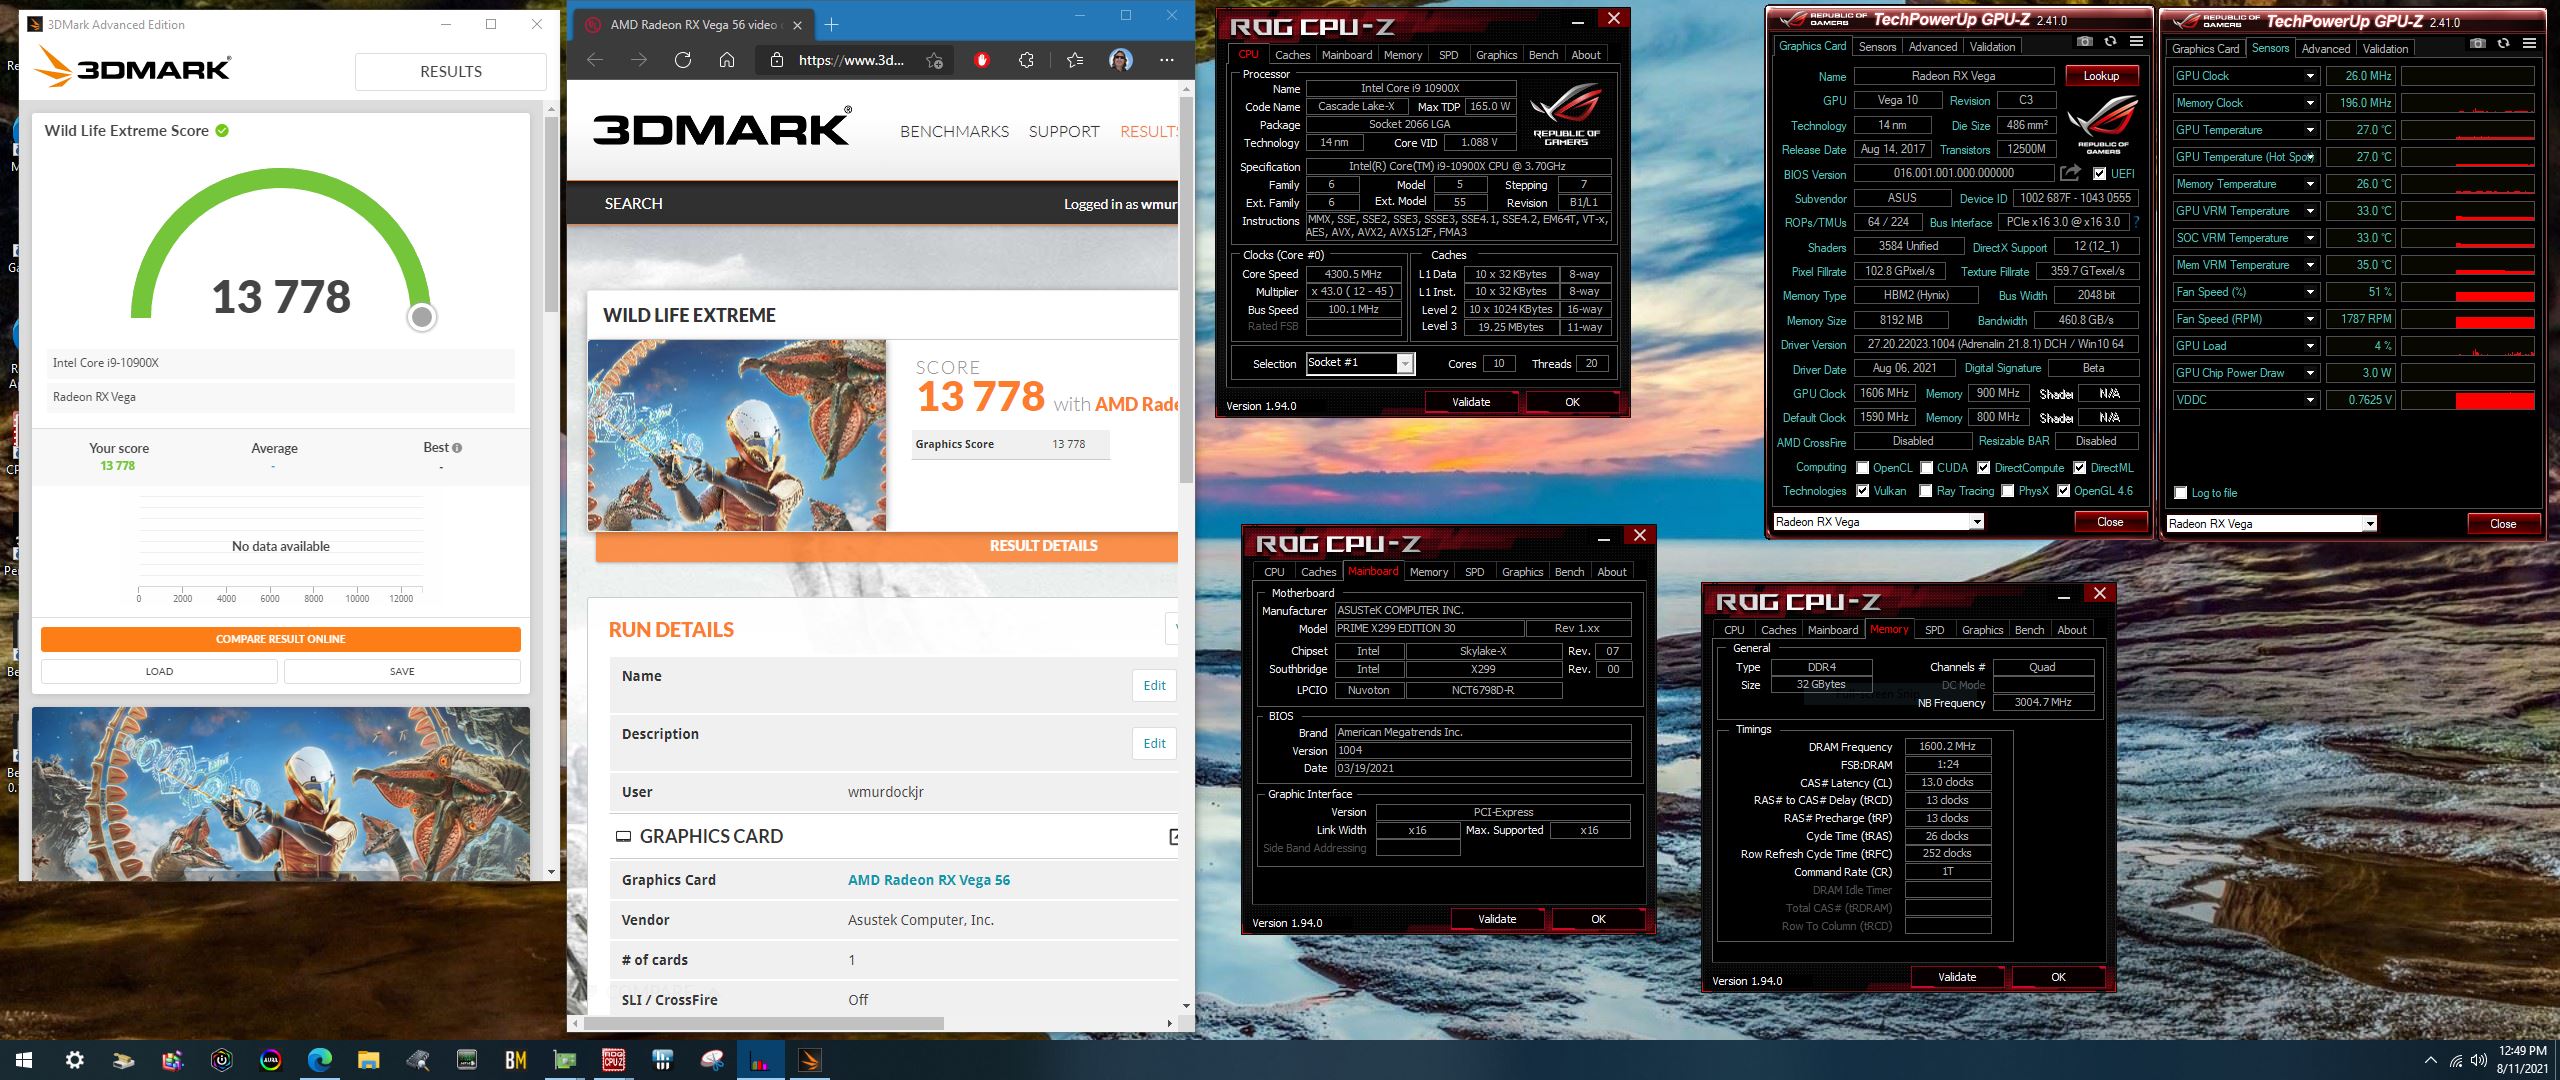Refresh left GPU-Z Graphics Card window
Screen dimensions: 2560x1080
coord(2110,41)
